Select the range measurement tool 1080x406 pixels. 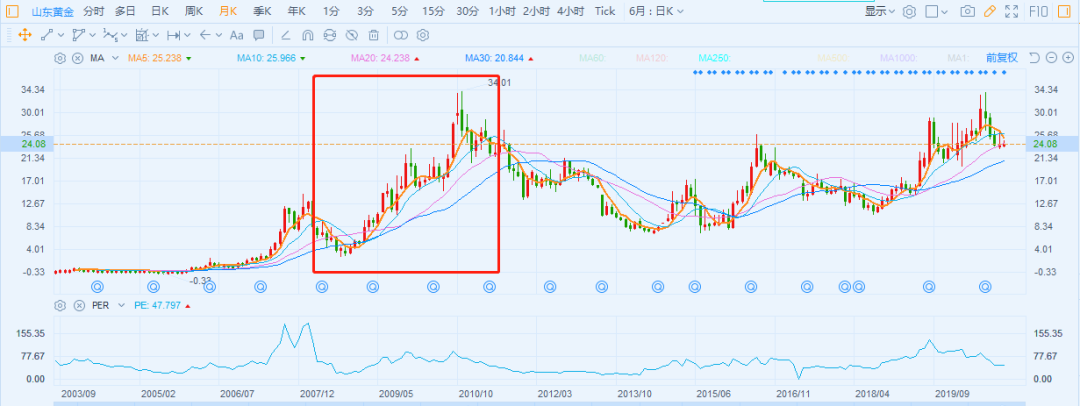(x=173, y=34)
